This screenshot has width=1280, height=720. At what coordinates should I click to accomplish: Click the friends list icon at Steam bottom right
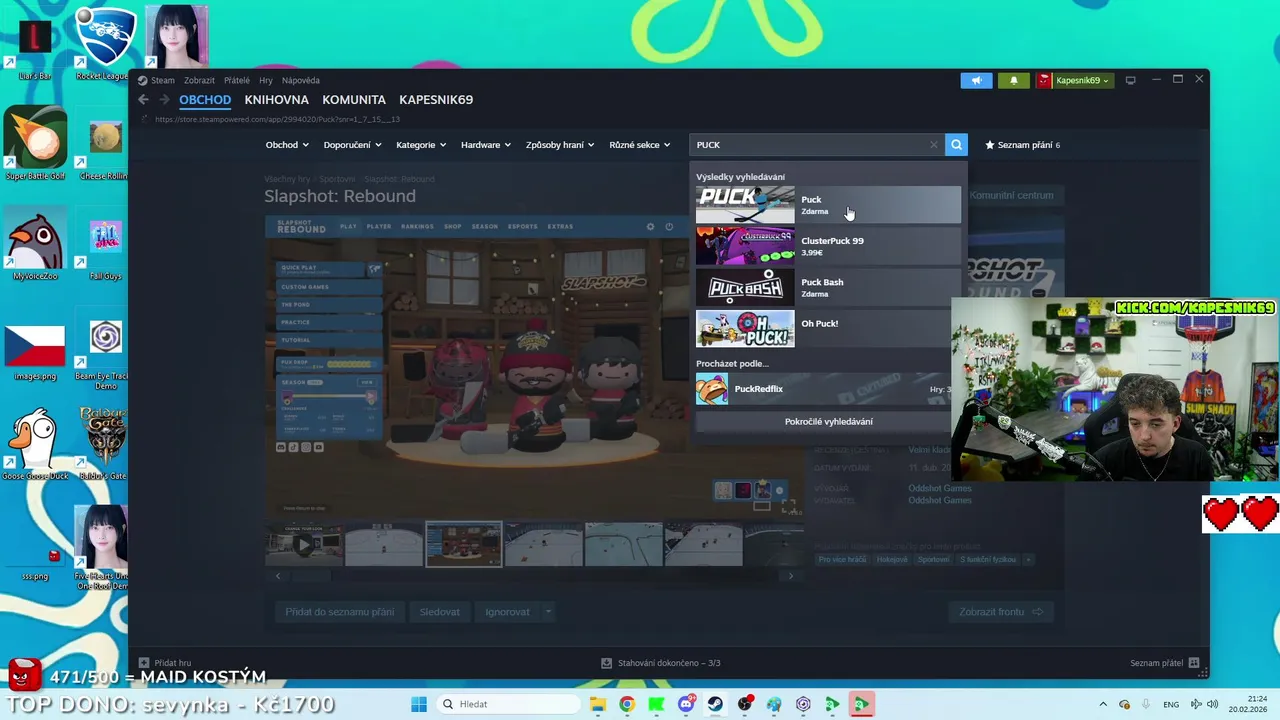tap(1194, 663)
